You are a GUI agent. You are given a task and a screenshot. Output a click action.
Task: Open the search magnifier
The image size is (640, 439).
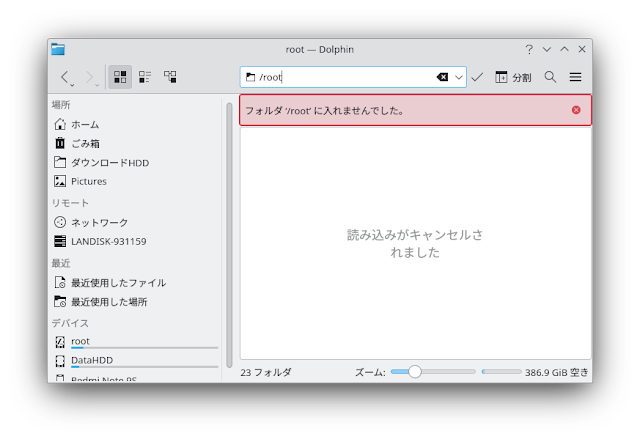[550, 77]
